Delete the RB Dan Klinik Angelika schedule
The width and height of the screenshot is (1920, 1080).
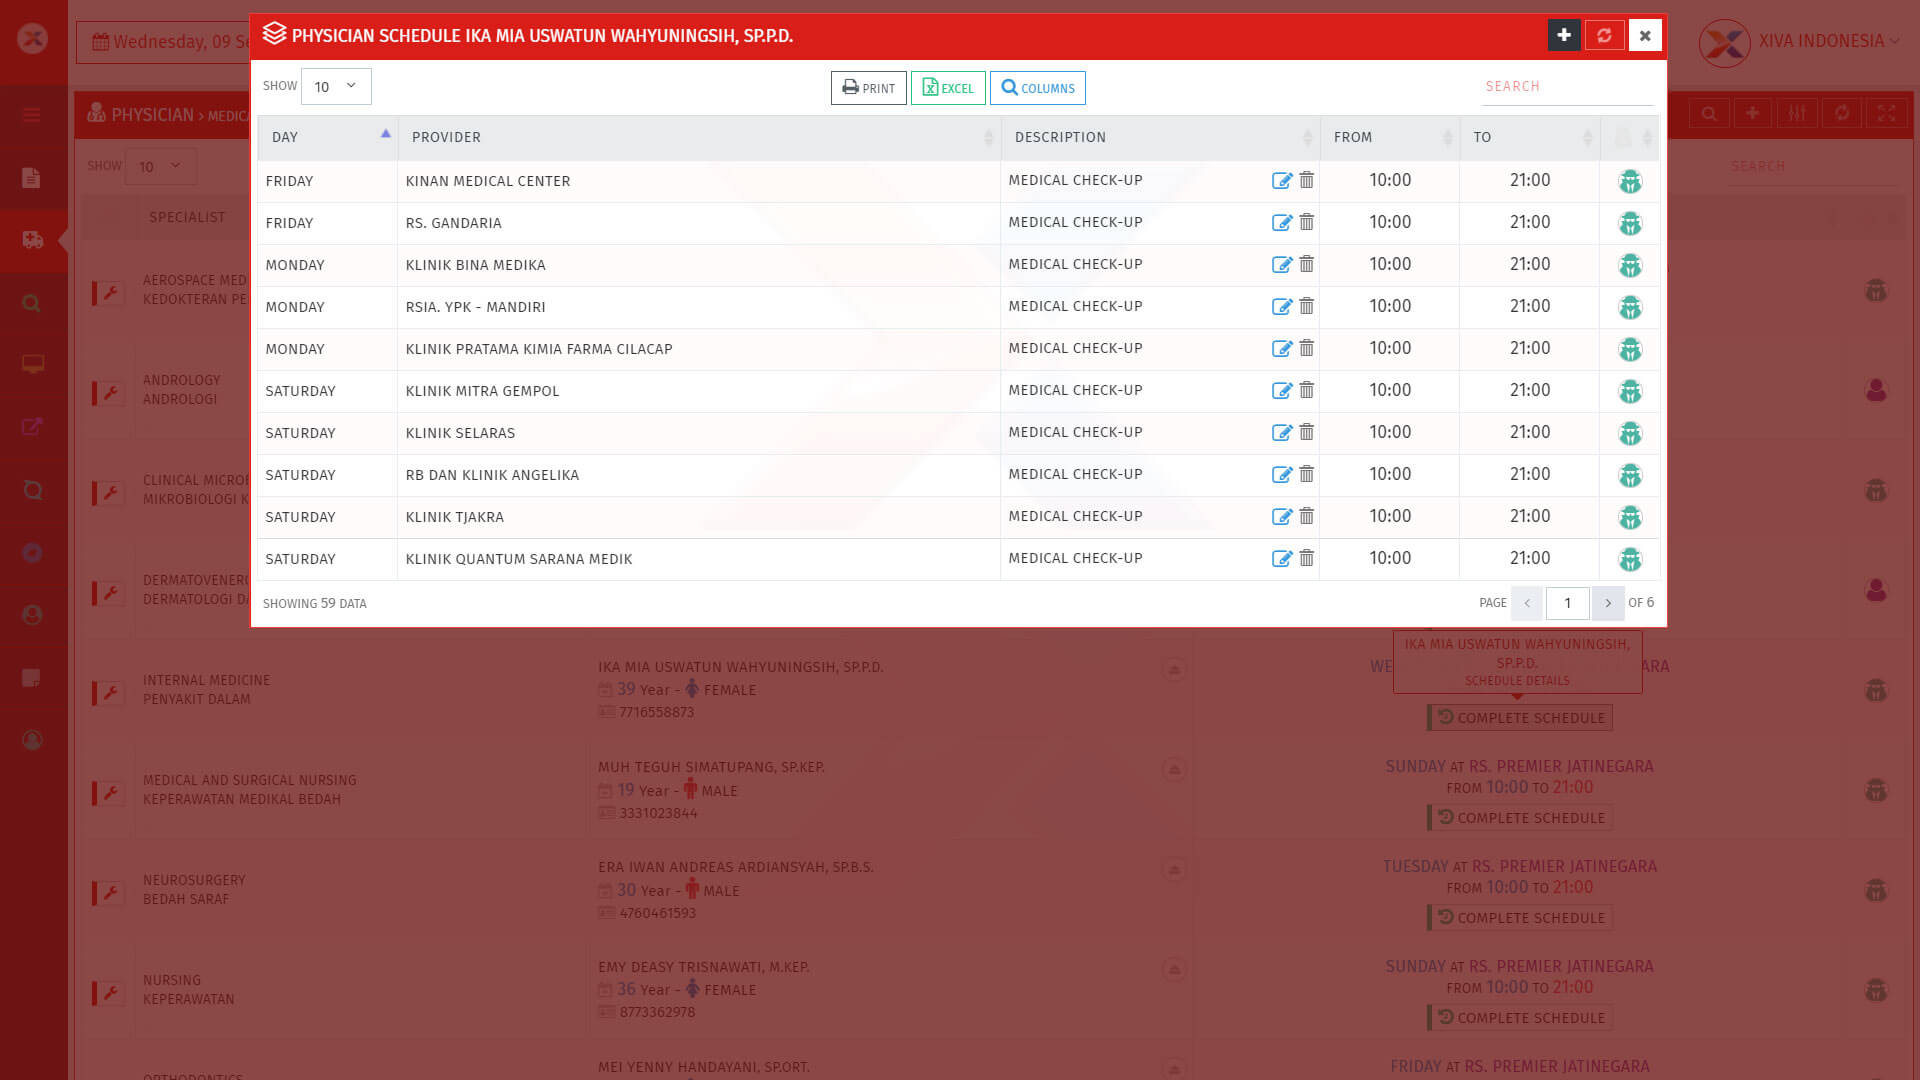[1306, 474]
